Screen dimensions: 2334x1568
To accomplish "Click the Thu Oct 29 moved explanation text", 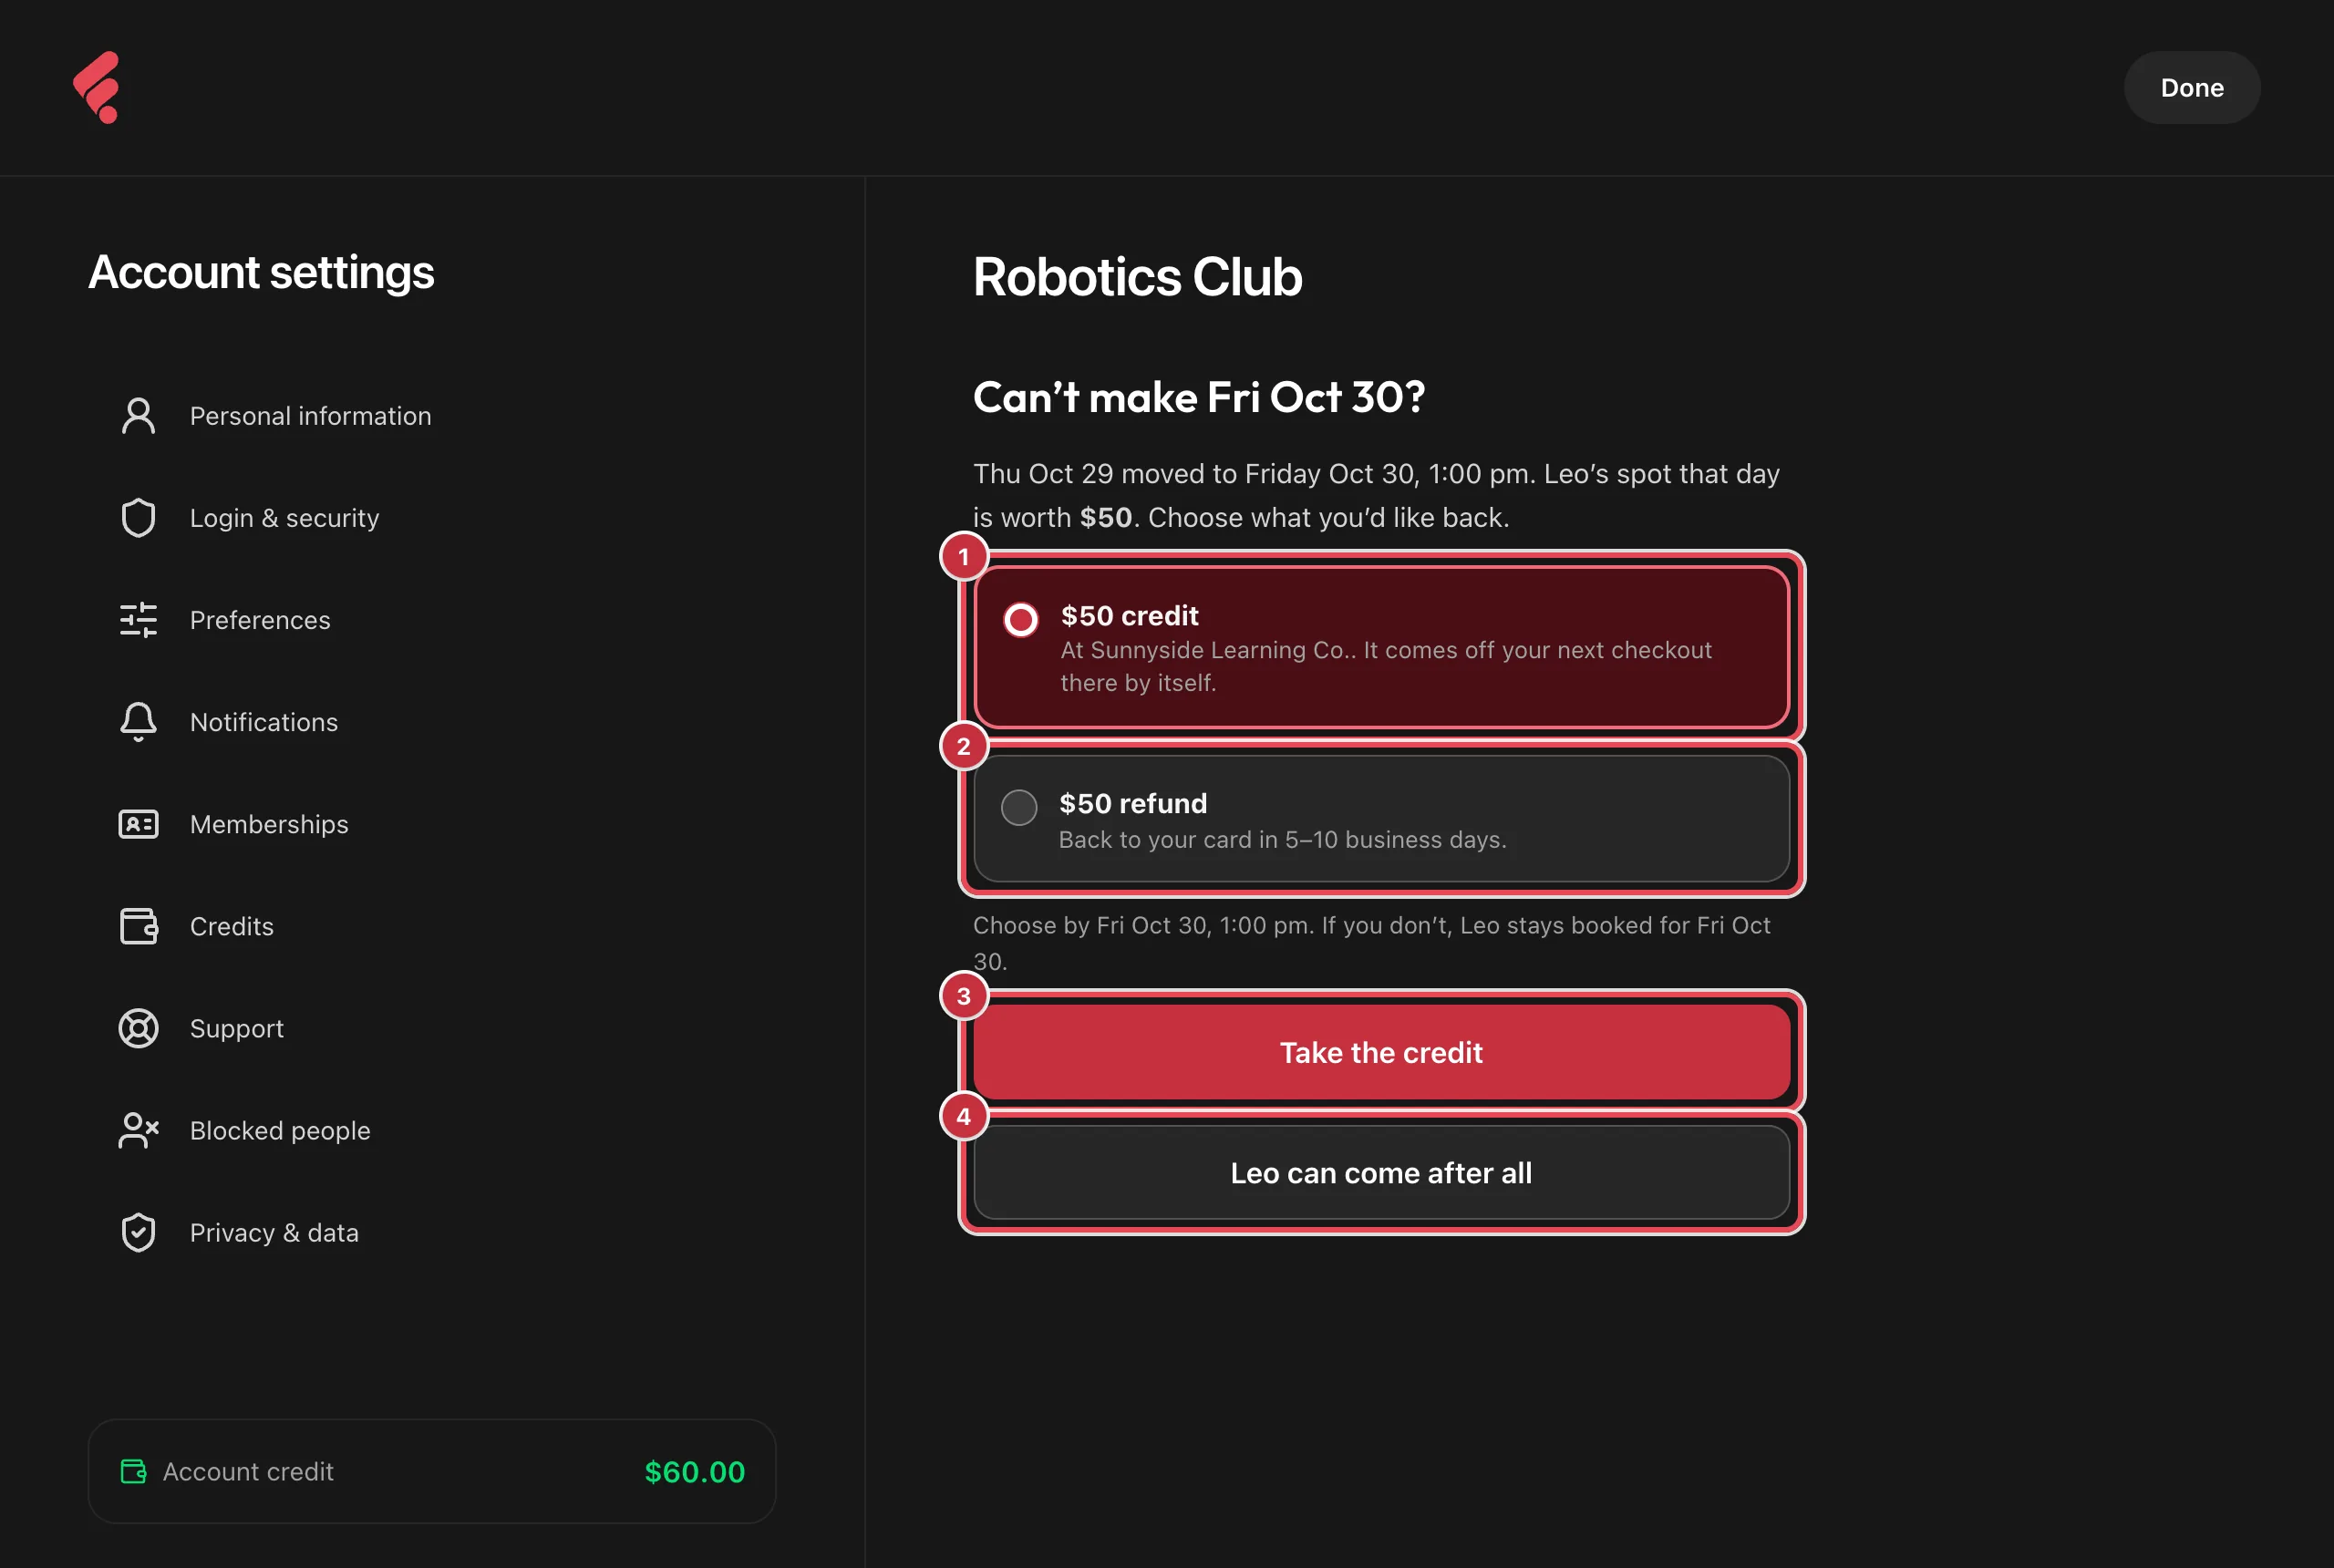I will (x=1376, y=495).
